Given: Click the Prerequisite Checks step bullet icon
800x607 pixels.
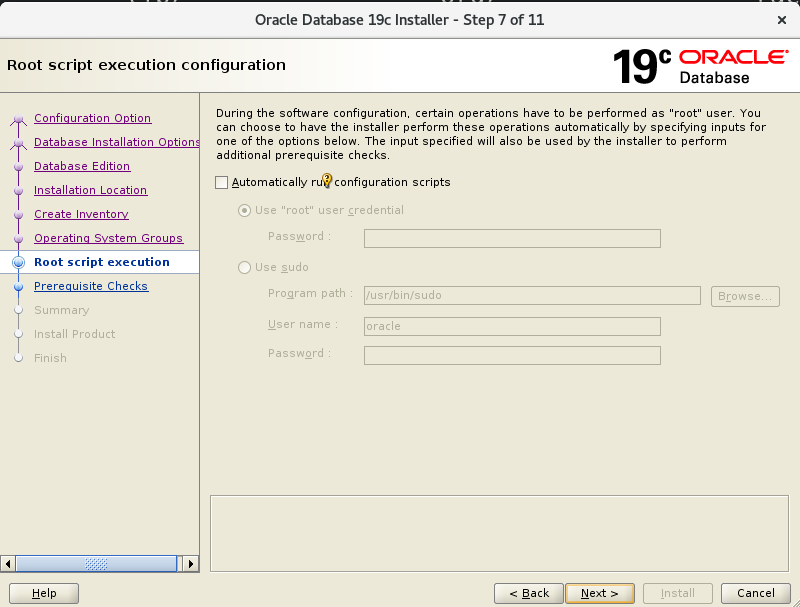Looking at the screenshot, I should pyautogui.click(x=18, y=286).
